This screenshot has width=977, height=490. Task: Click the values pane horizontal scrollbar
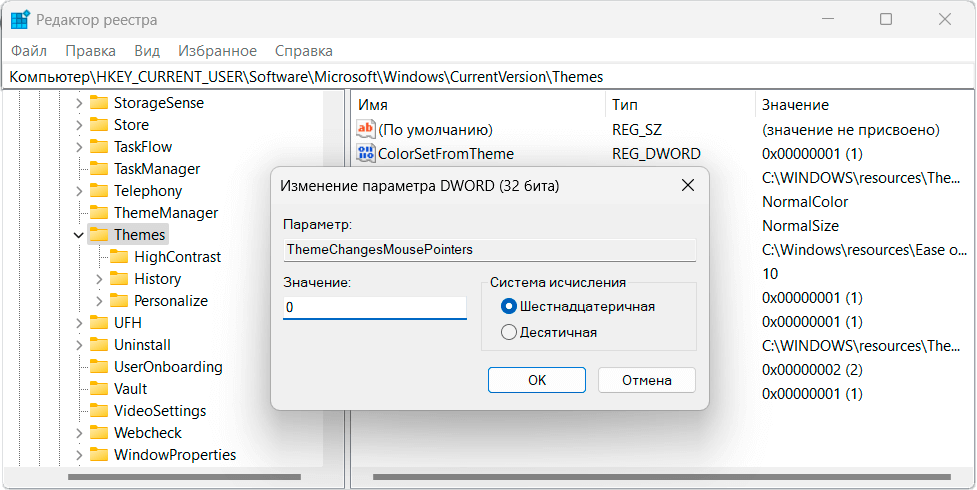click(x=662, y=477)
